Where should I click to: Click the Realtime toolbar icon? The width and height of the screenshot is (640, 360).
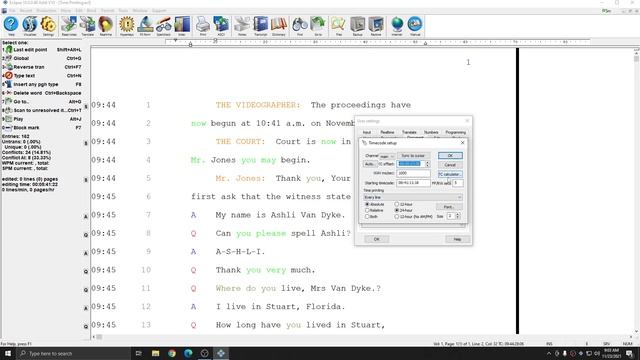(x=106, y=25)
